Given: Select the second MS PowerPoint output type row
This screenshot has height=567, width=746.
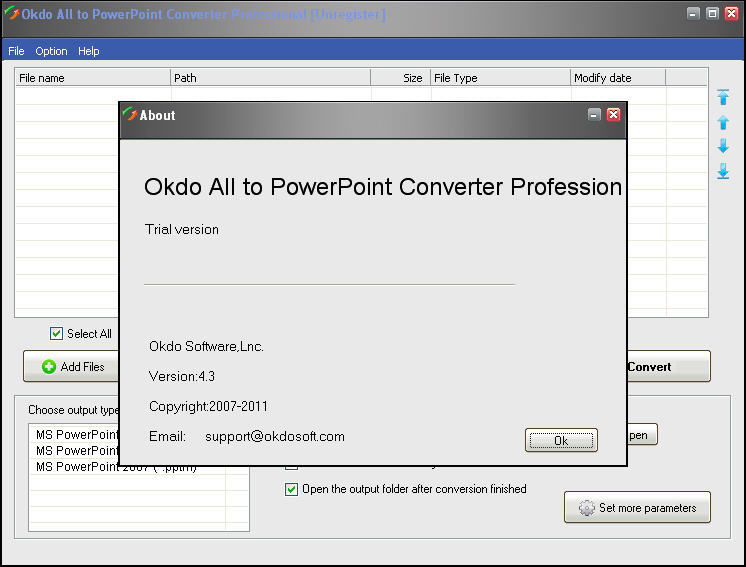Looking at the screenshot, I should click(x=76, y=450).
